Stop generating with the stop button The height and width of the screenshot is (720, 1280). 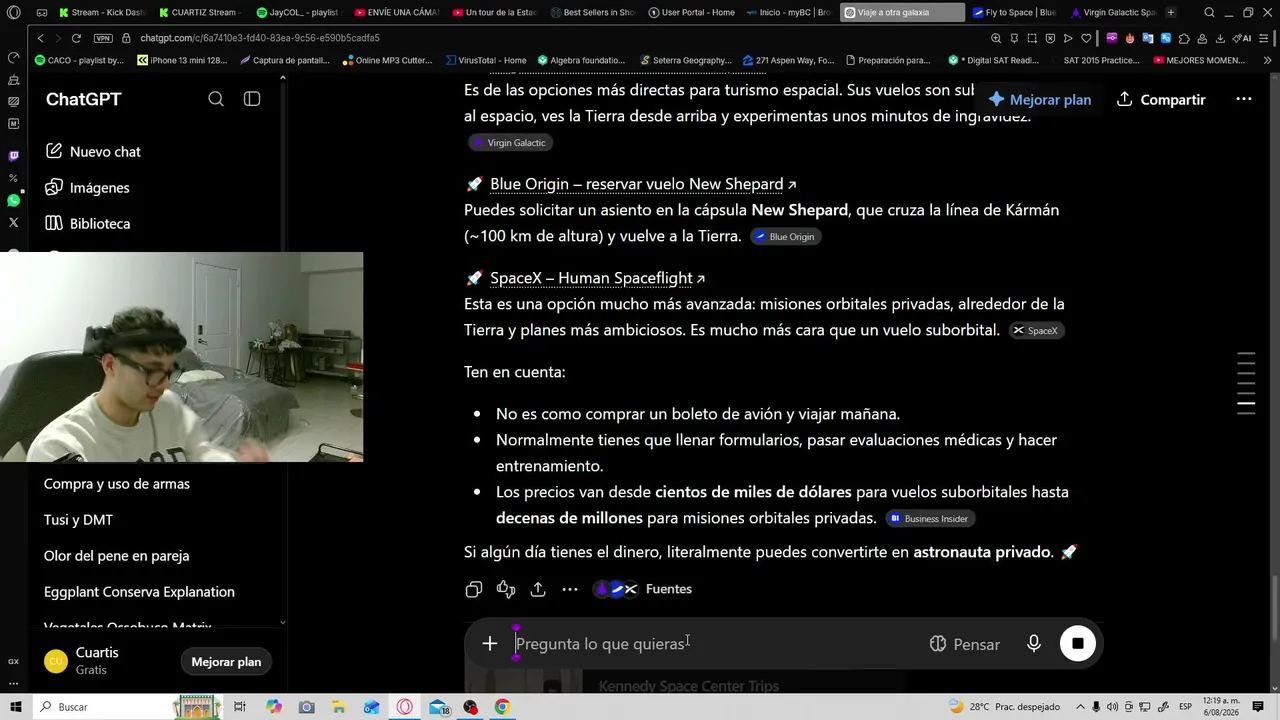(x=1078, y=644)
